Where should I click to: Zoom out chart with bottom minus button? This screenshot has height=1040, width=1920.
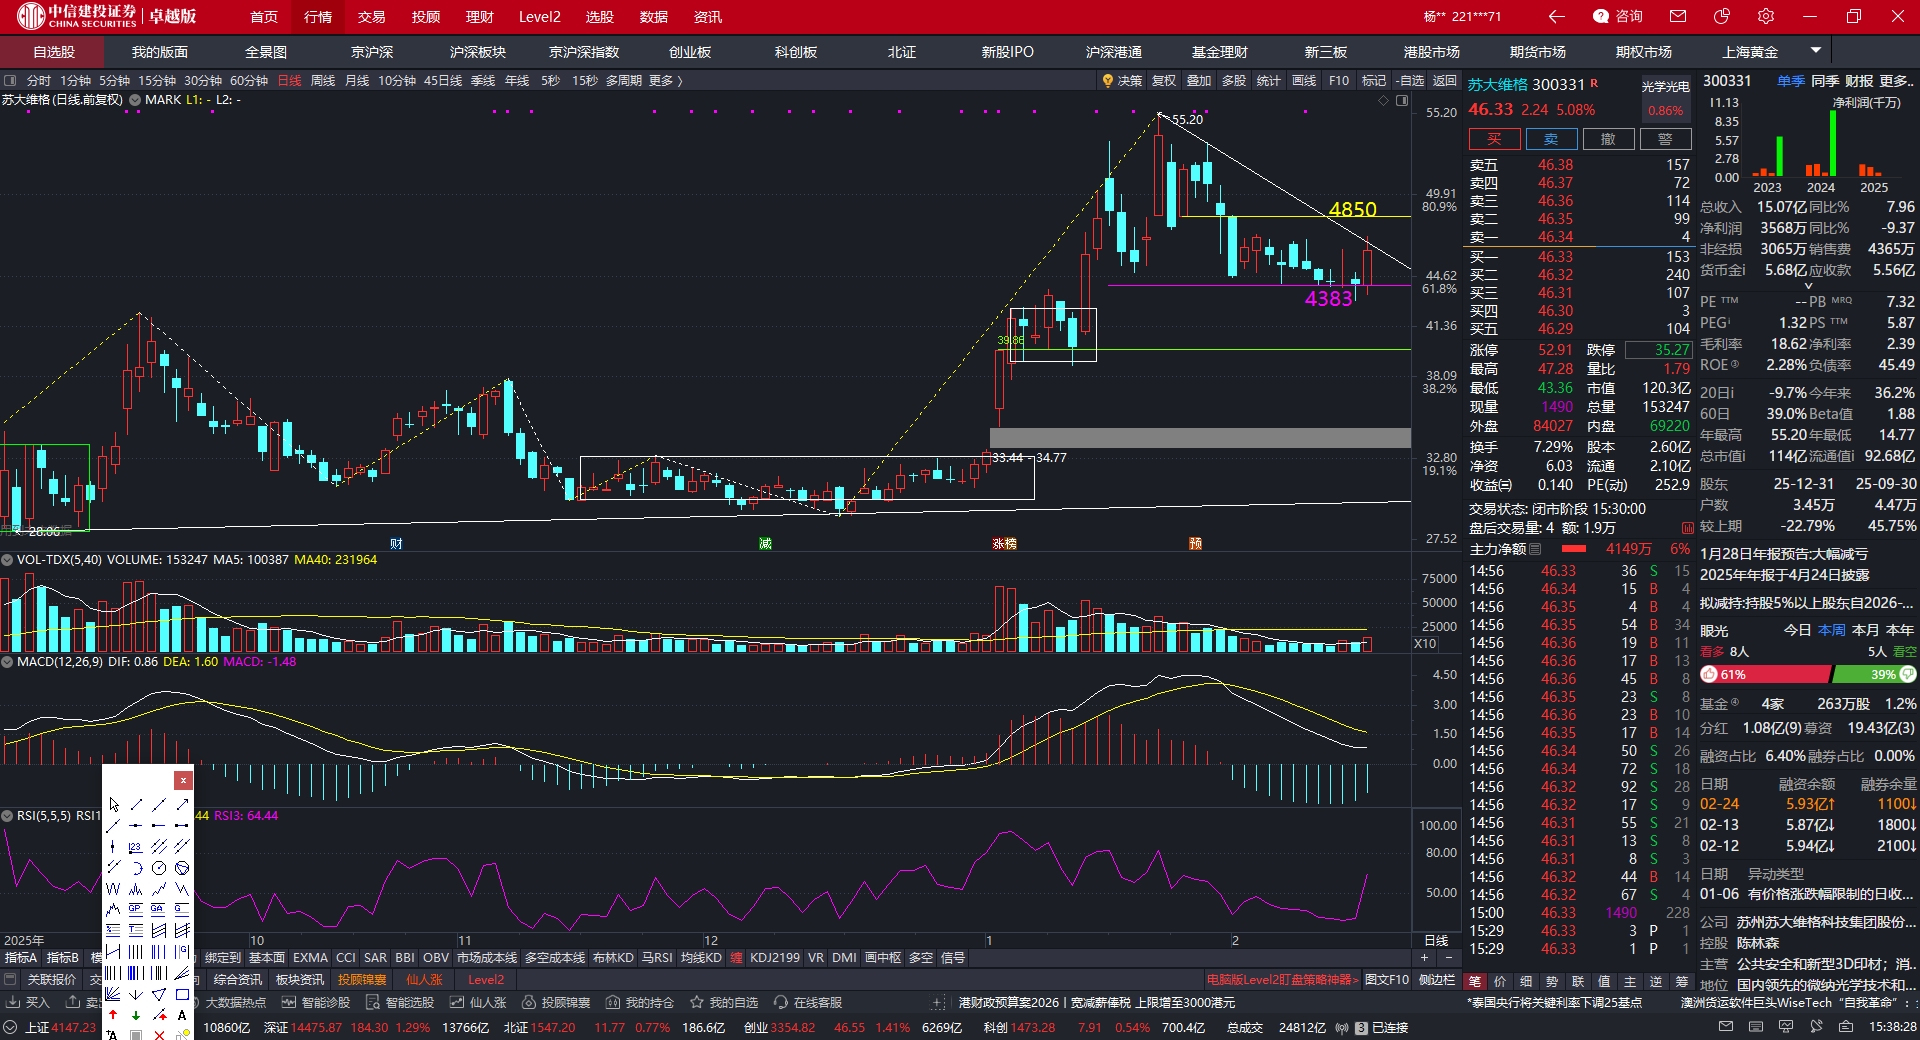click(x=1449, y=958)
